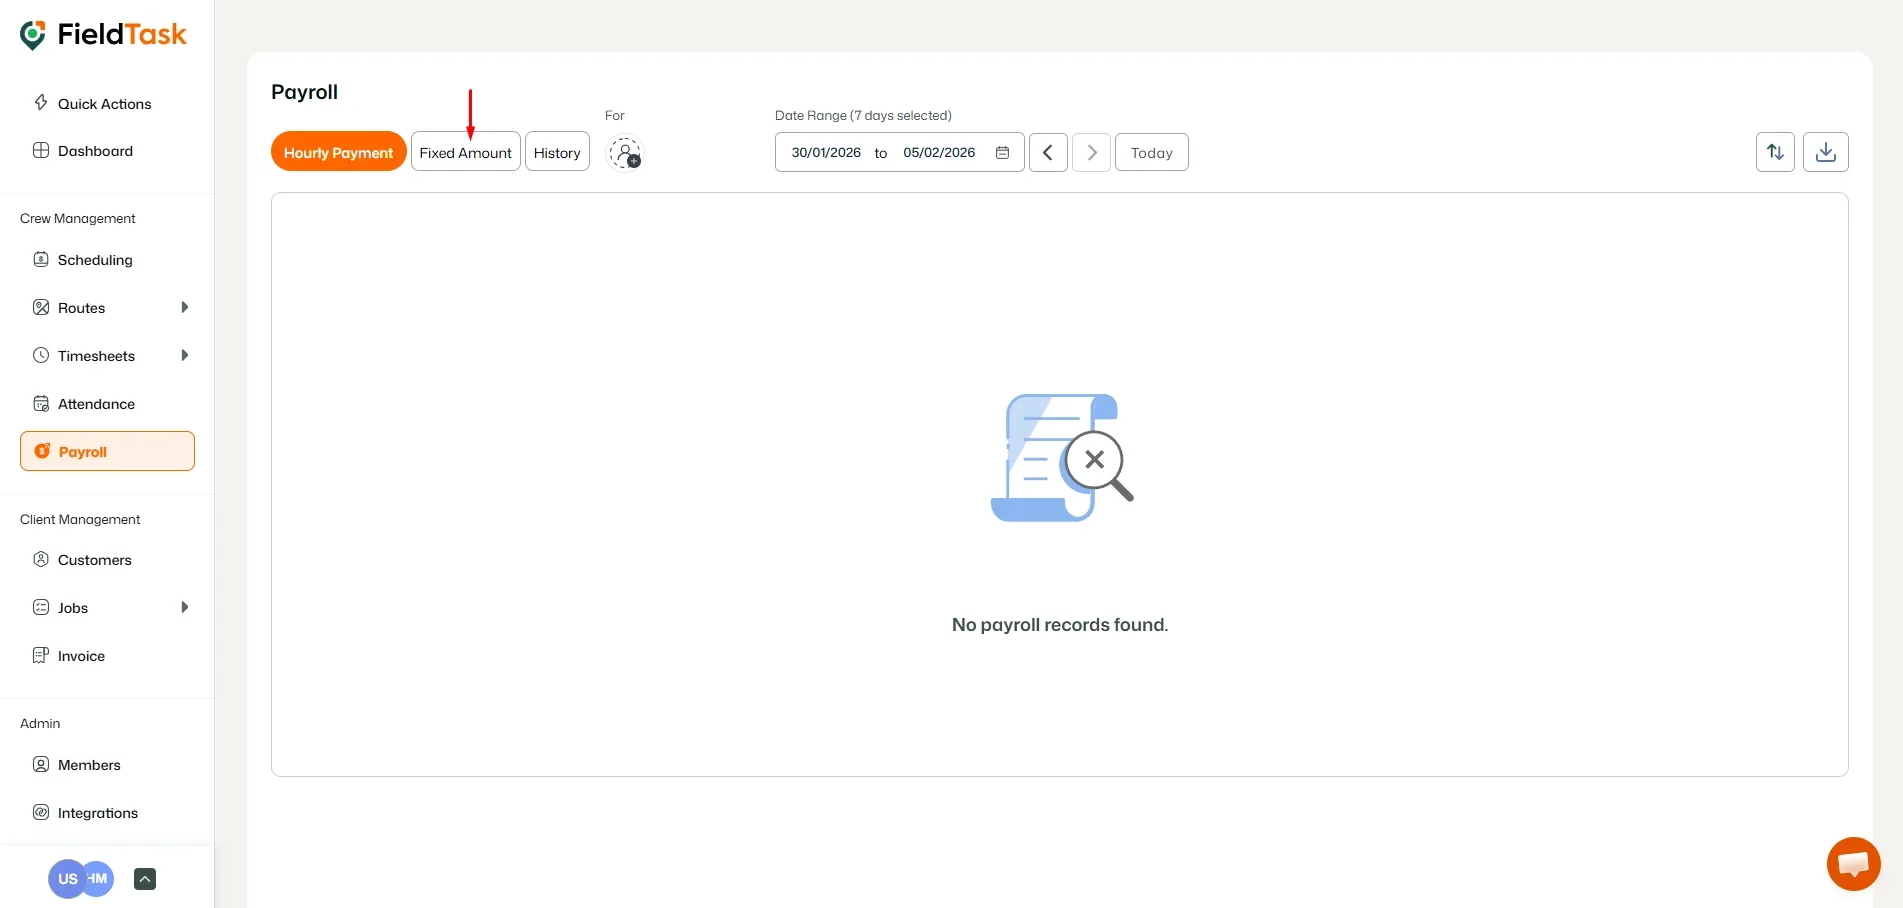
Task: Open the date range calendar picker
Action: click(1002, 152)
